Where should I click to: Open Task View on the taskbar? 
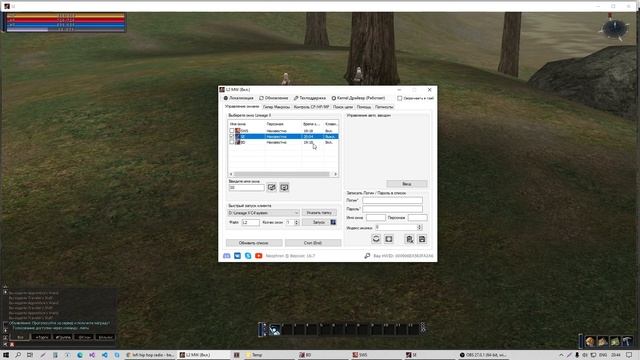pos(30,355)
